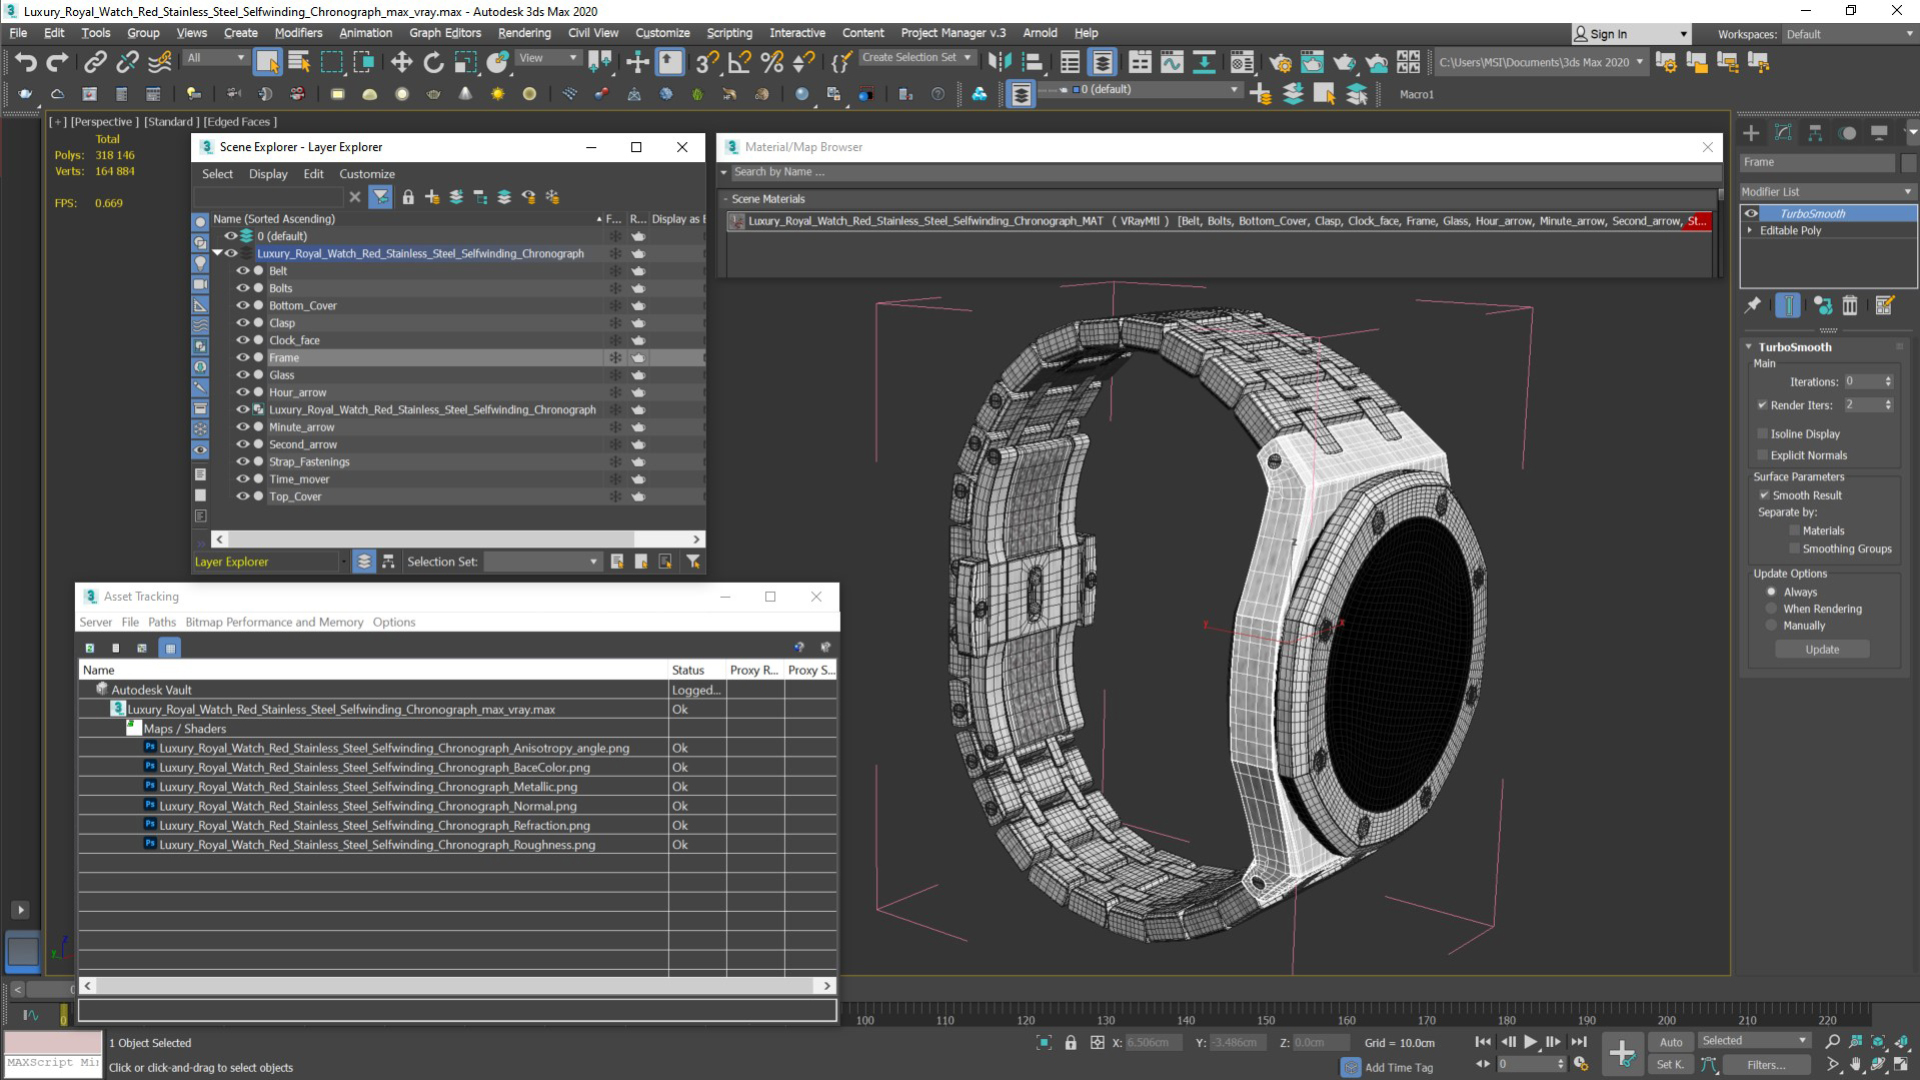Enable Explicit Normals checkbox
The height and width of the screenshot is (1080, 1920).
(1762, 455)
